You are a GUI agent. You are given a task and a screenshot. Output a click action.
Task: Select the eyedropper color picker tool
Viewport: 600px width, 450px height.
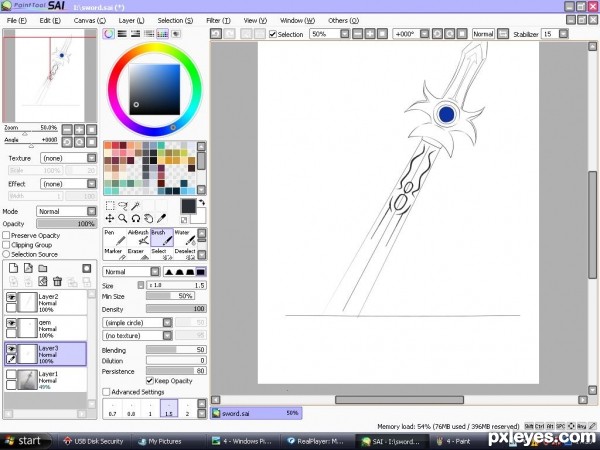[161, 218]
